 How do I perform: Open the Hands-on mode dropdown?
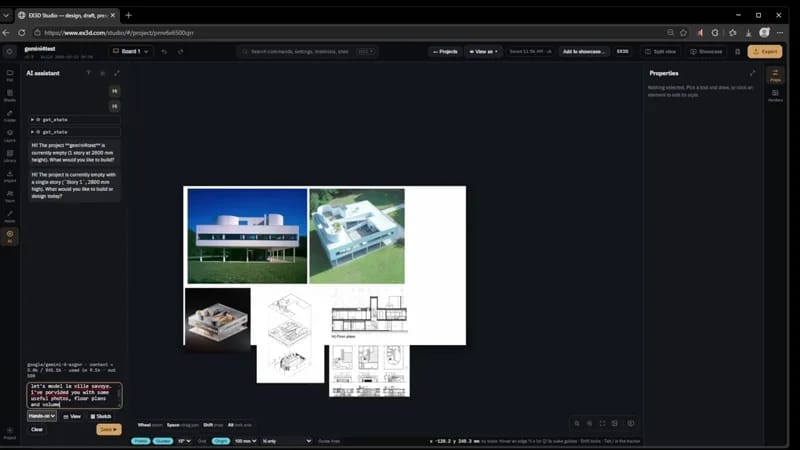point(42,416)
